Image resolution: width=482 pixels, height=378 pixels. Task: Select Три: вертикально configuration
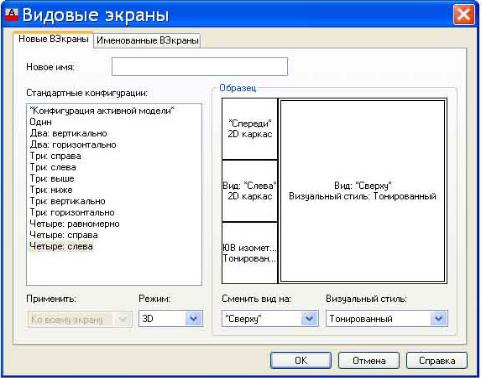point(68,201)
